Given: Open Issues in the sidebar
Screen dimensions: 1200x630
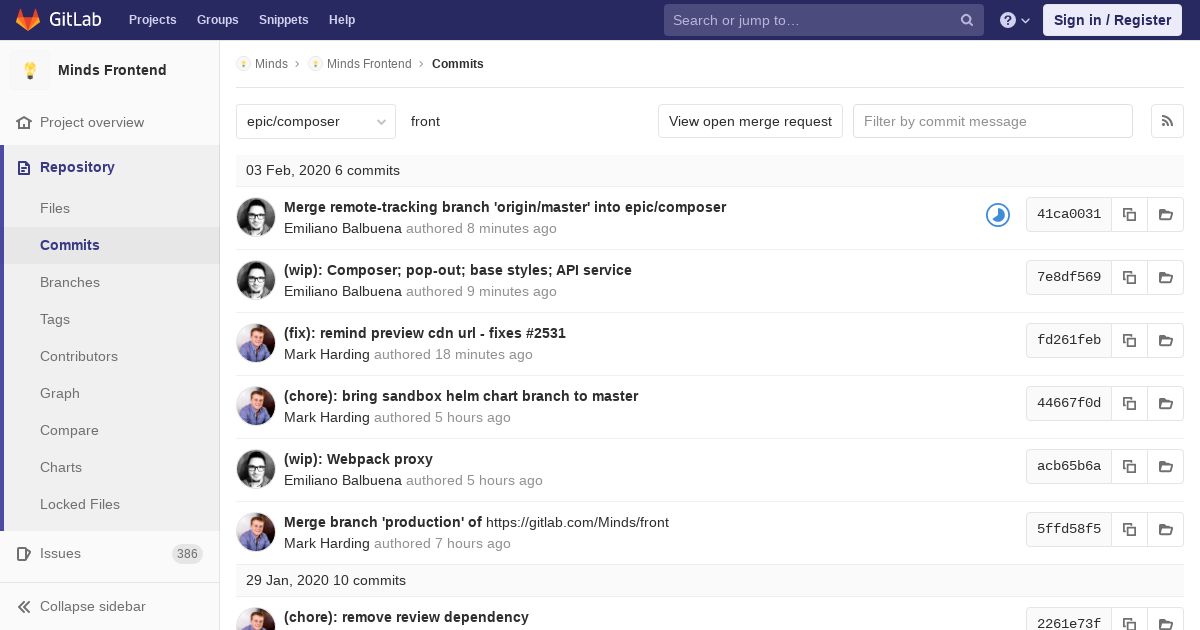Looking at the screenshot, I should pyautogui.click(x=60, y=553).
